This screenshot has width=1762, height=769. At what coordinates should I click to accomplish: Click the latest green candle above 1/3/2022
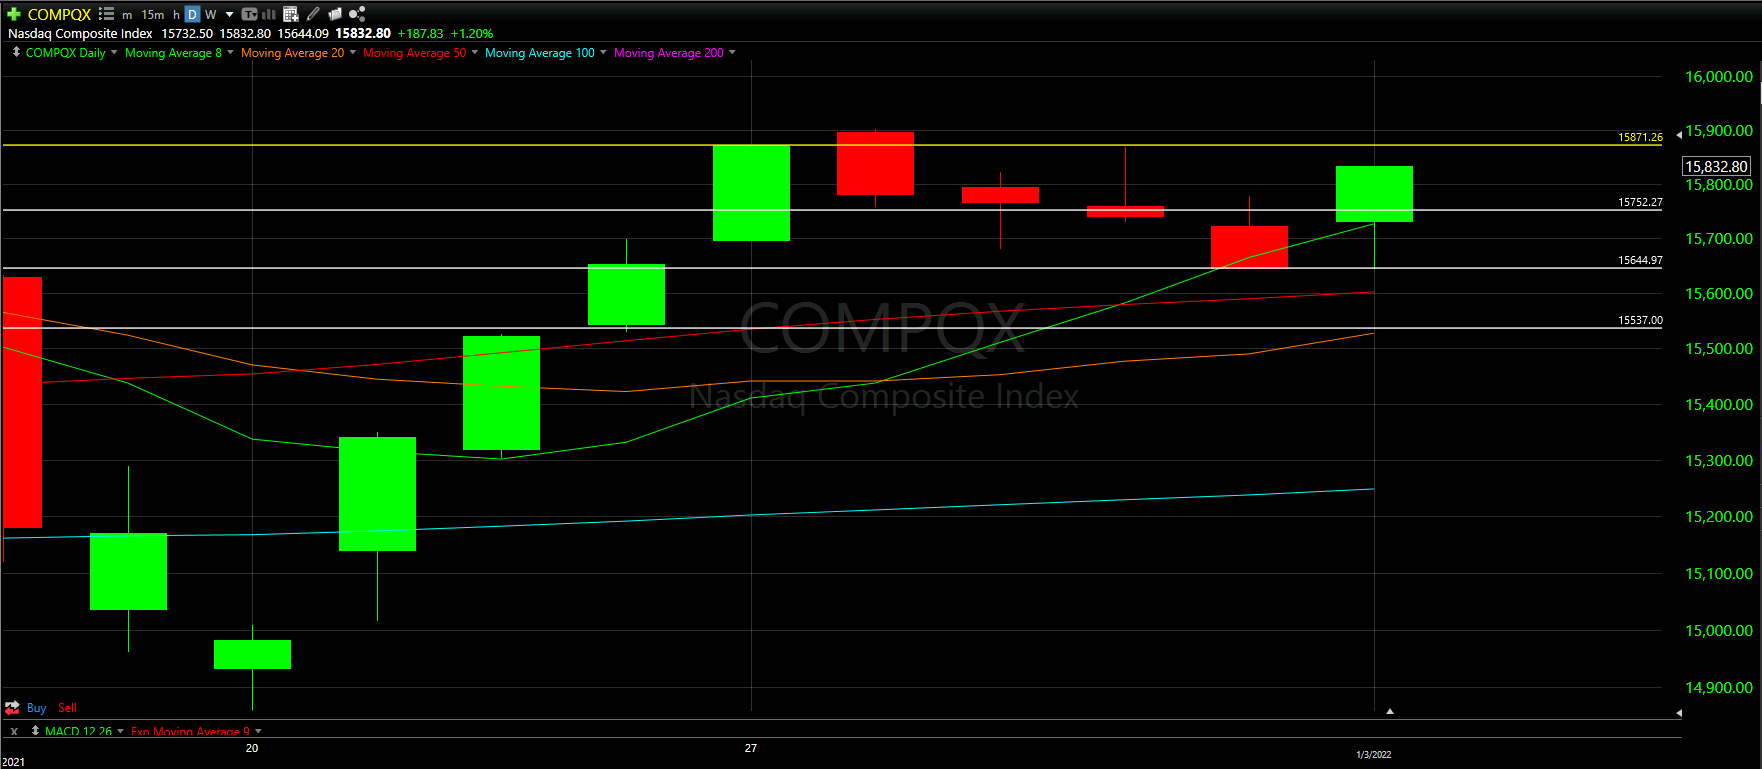click(1374, 194)
